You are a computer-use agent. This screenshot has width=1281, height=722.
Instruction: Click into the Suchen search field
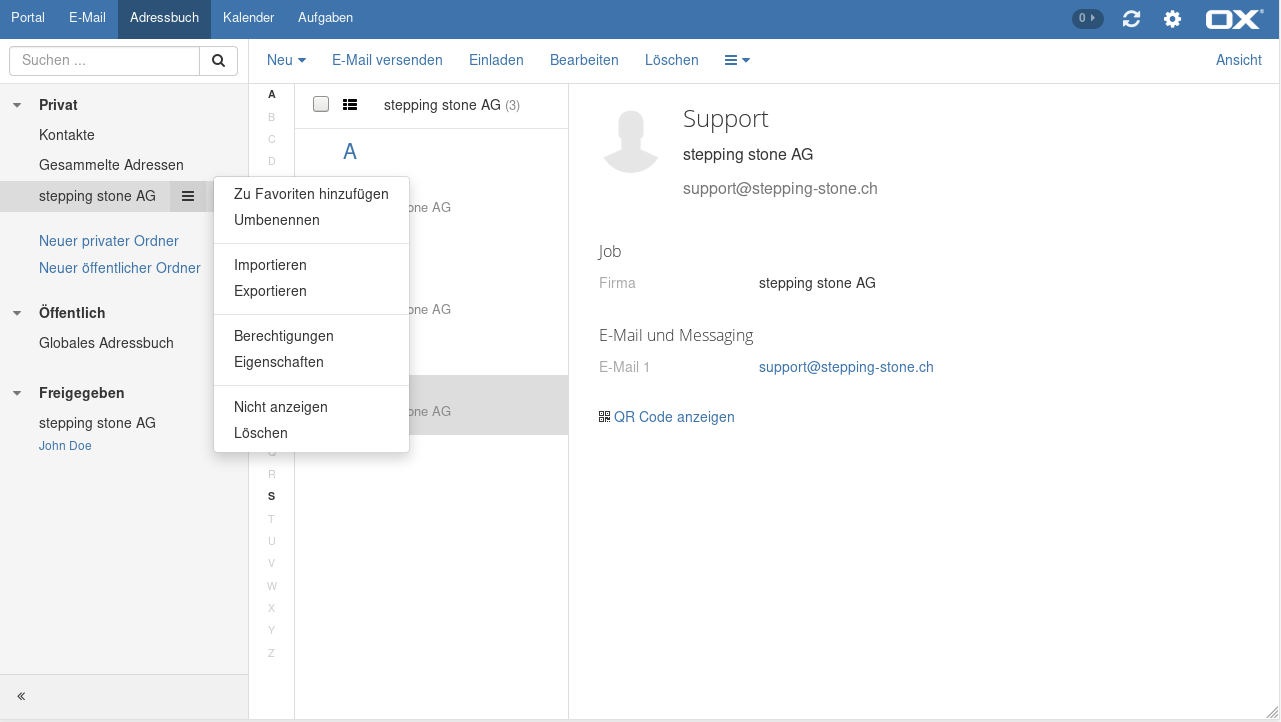pyautogui.click(x=104, y=60)
